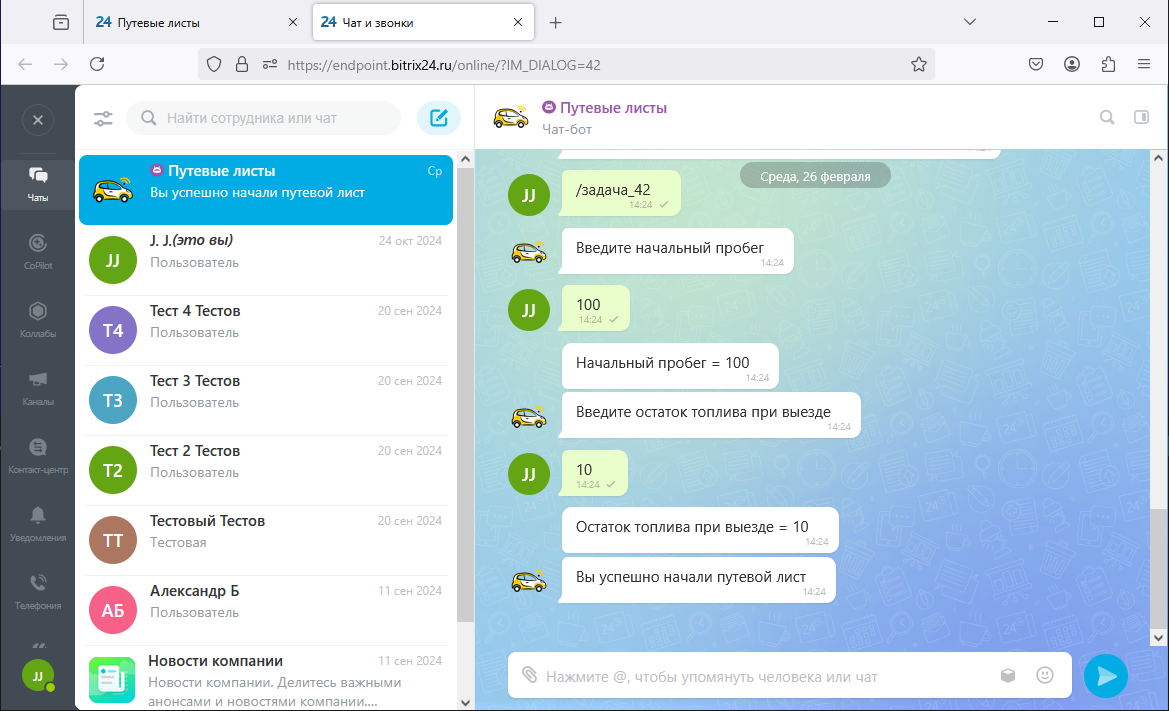
Task: Switch to the Чат и звонки browser tab
Action: pos(423,22)
